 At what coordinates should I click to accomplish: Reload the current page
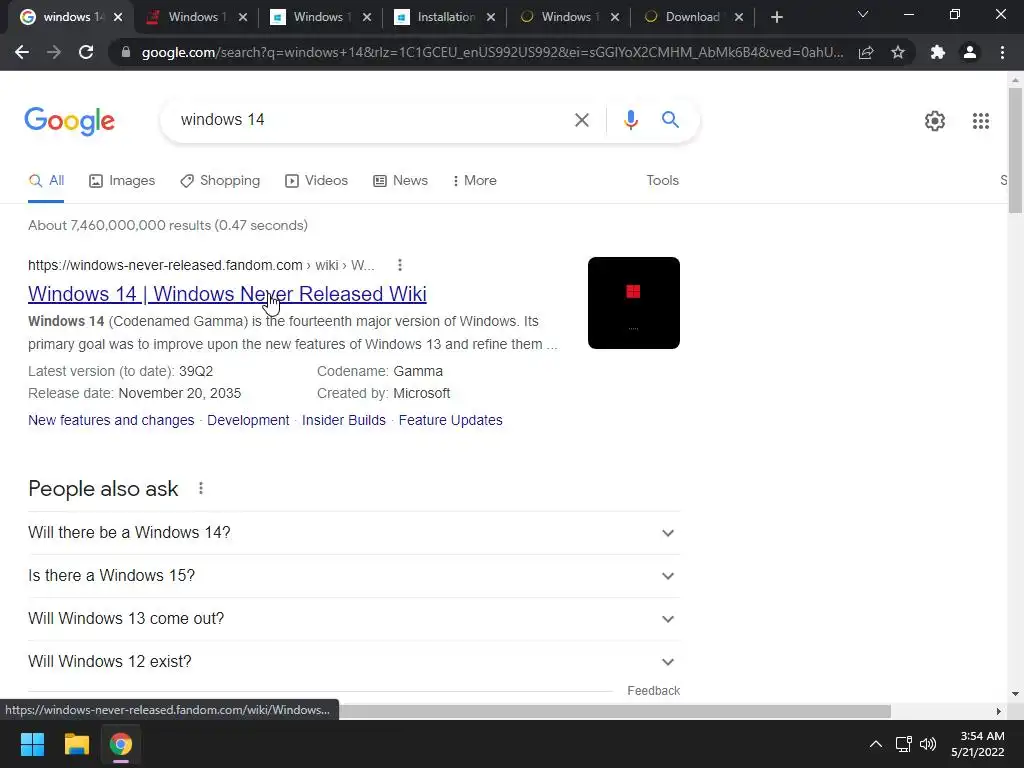[x=86, y=52]
